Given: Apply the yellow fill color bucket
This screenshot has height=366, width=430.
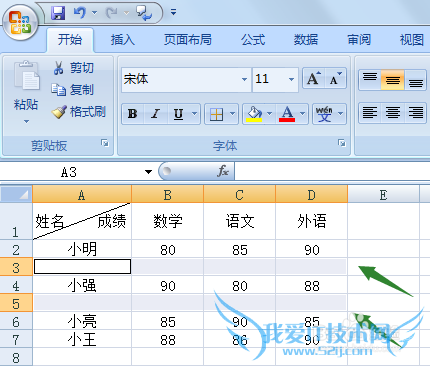Looking at the screenshot, I should (x=254, y=114).
